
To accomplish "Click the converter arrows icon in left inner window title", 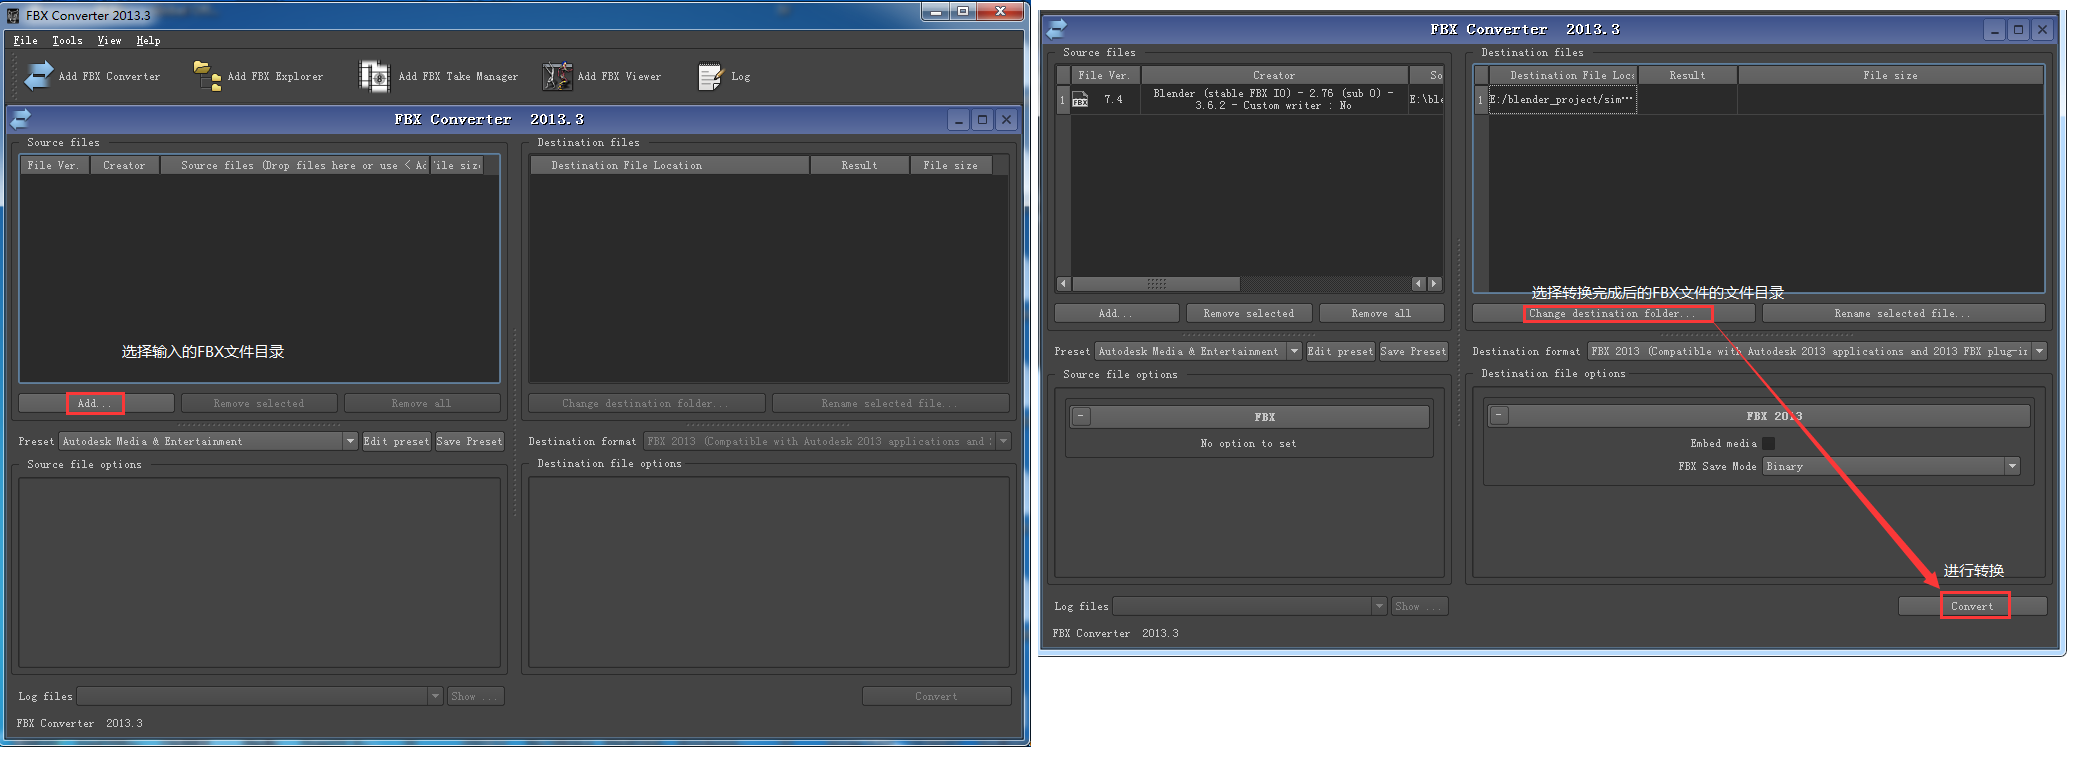I will pyautogui.click(x=21, y=119).
